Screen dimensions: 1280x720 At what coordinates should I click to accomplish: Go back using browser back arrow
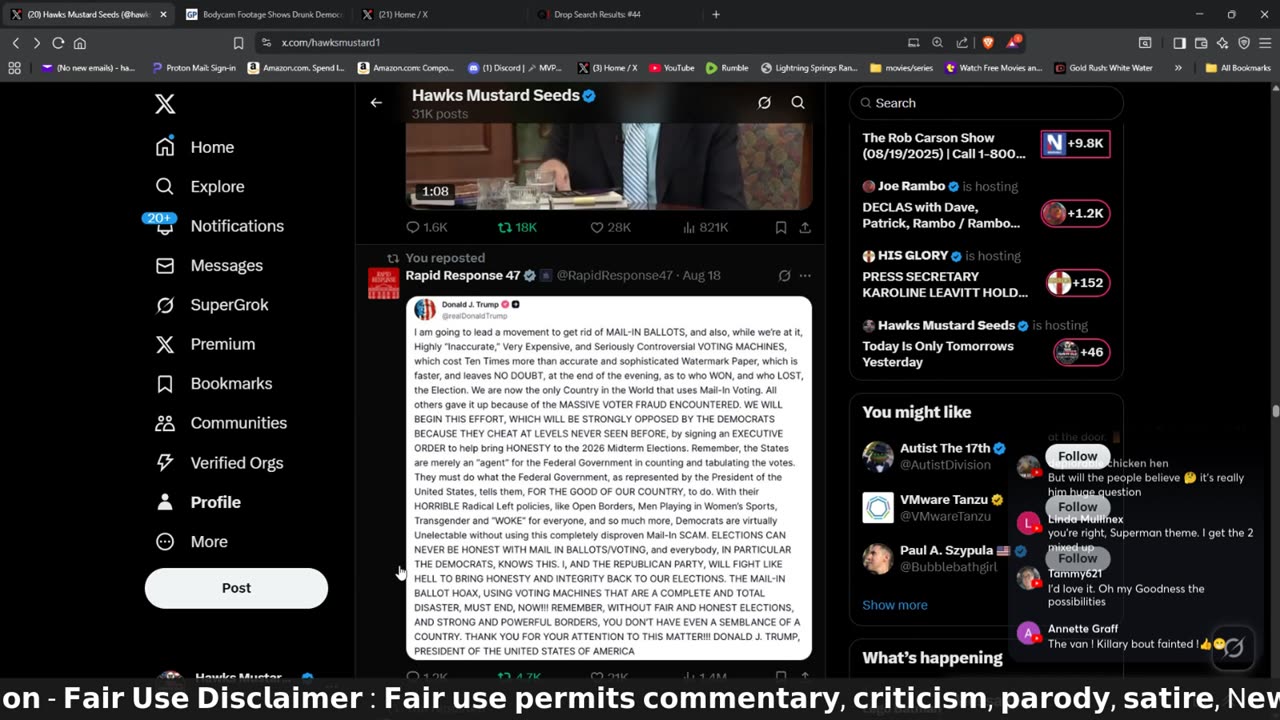[x=15, y=43]
